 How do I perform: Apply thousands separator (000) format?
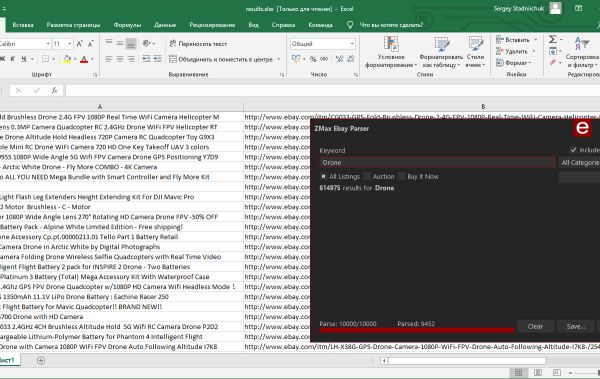[324, 59]
